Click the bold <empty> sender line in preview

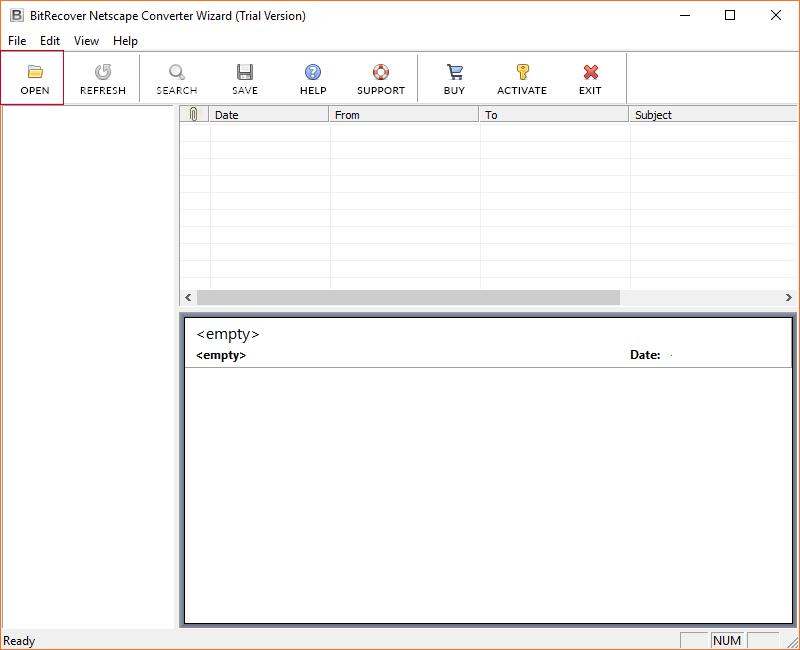(221, 355)
